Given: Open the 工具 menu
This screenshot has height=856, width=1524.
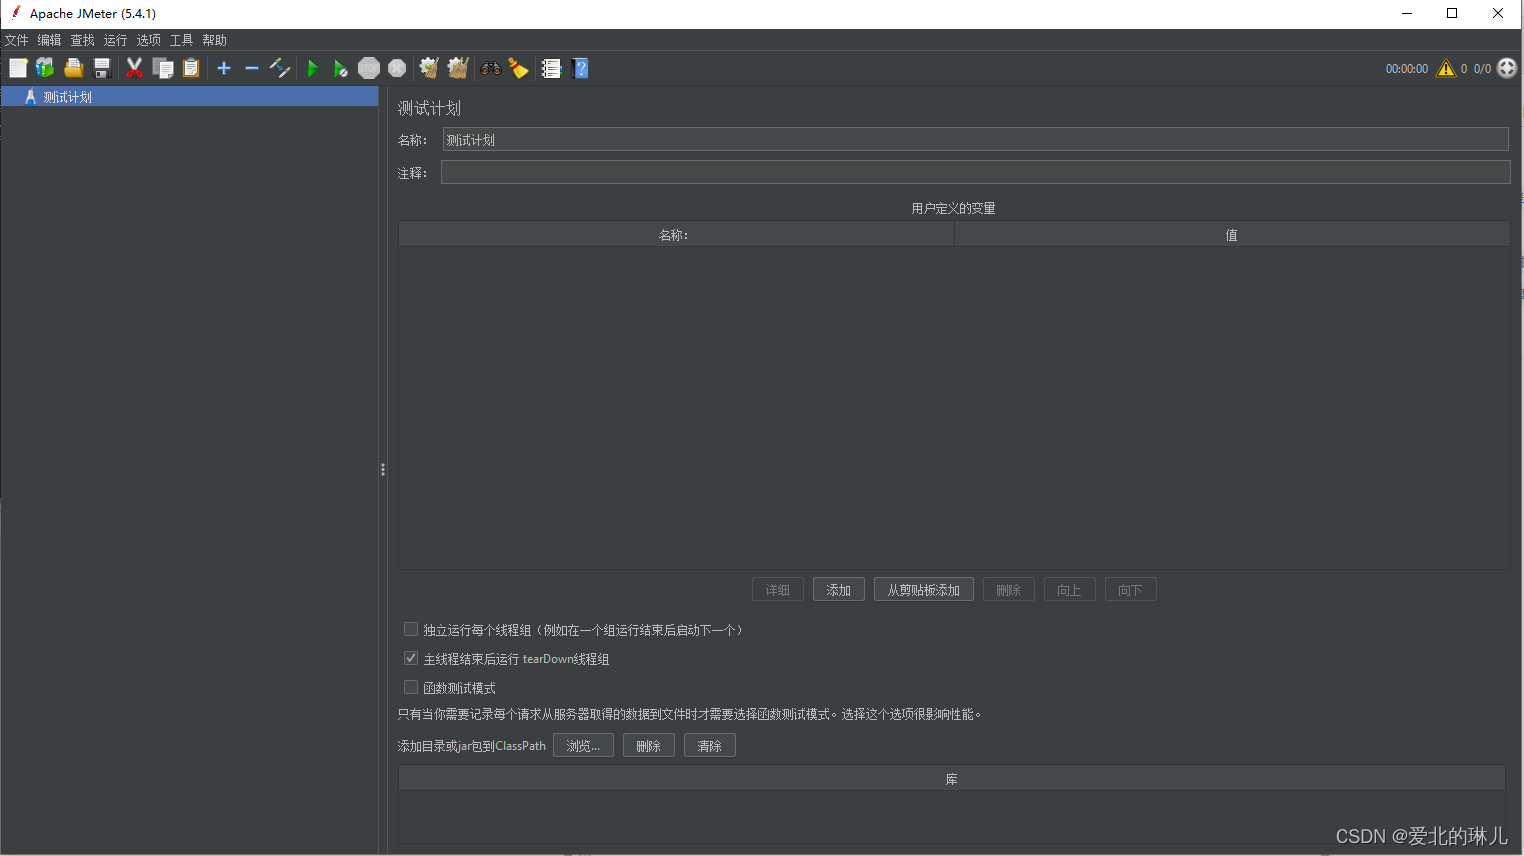Looking at the screenshot, I should (182, 40).
